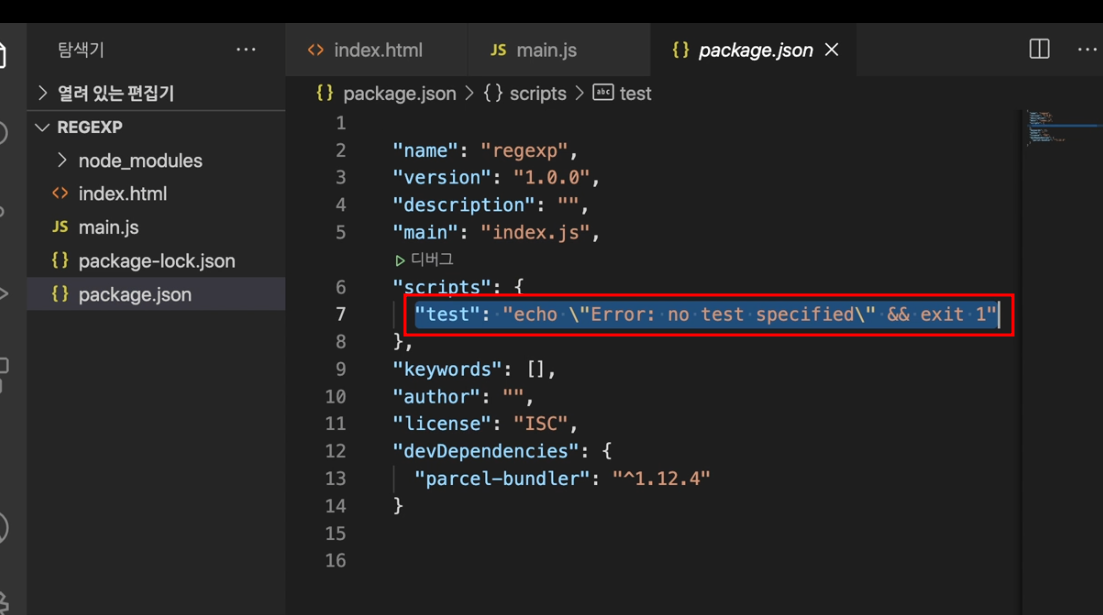Open Explorer panel's ellipsis options
This screenshot has height=615, width=1103.
click(x=246, y=49)
